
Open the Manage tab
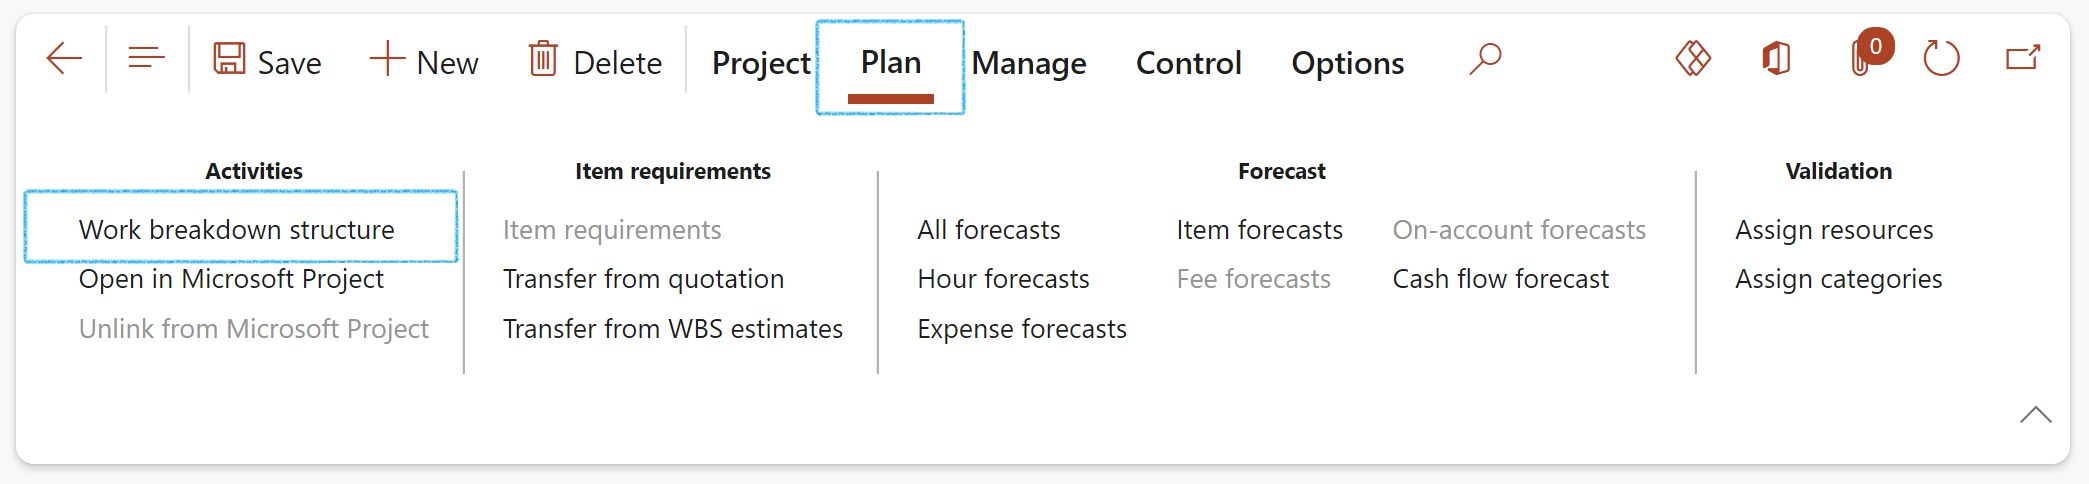click(x=1029, y=63)
